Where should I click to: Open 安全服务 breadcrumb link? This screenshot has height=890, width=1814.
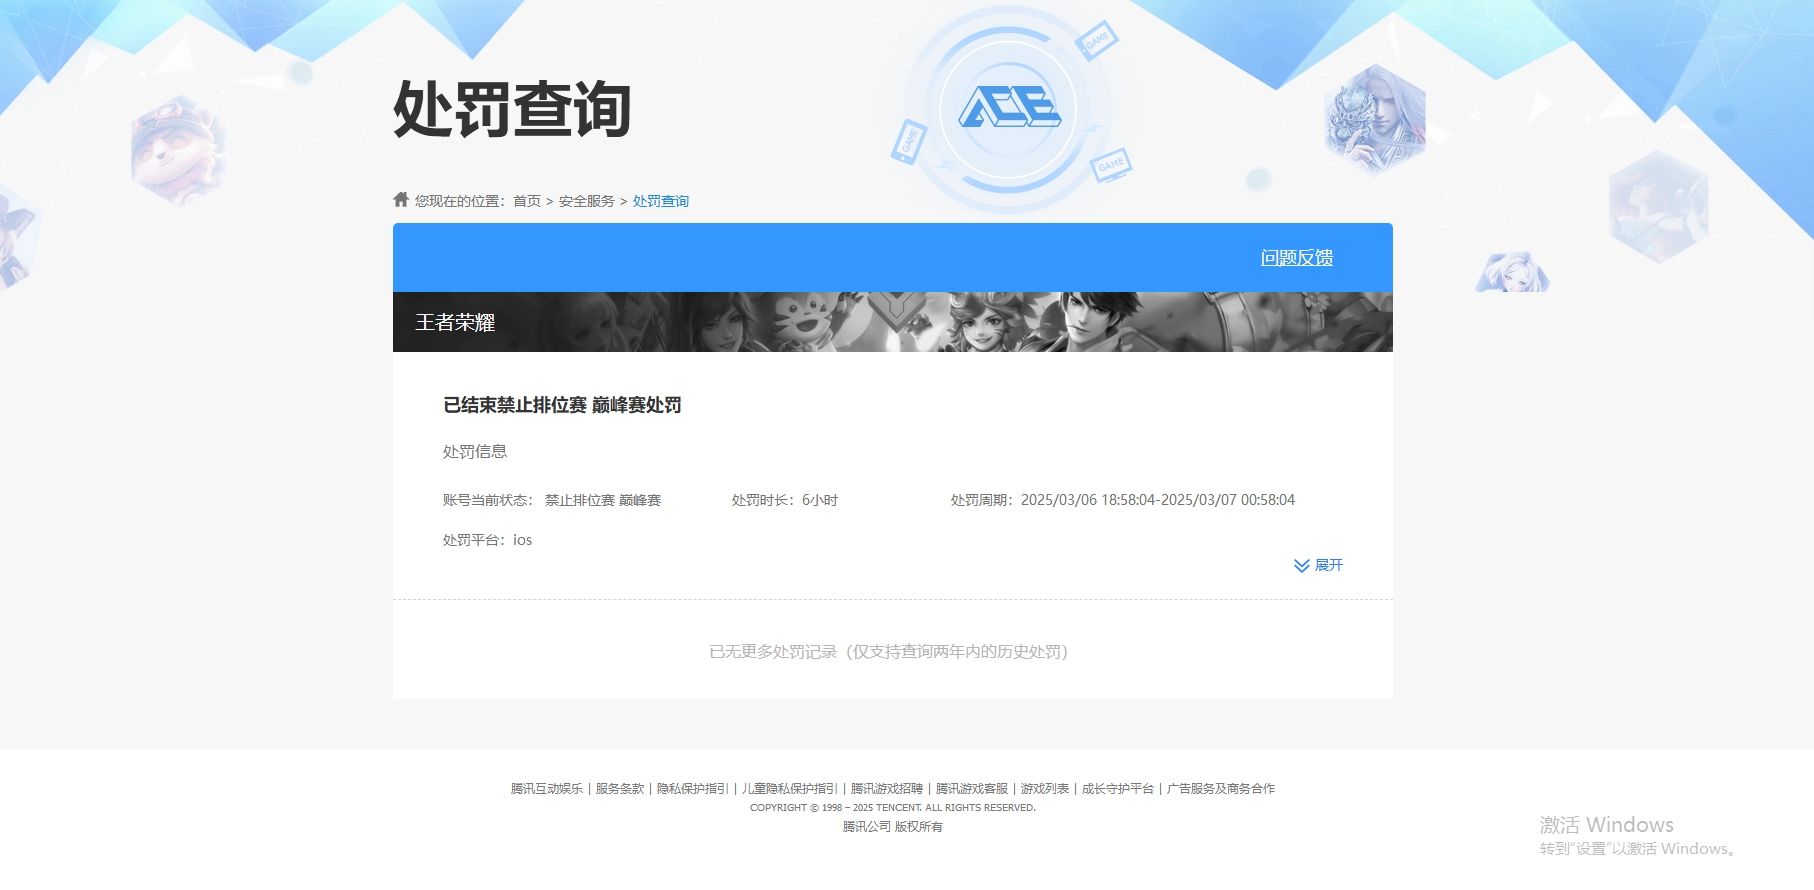586,201
